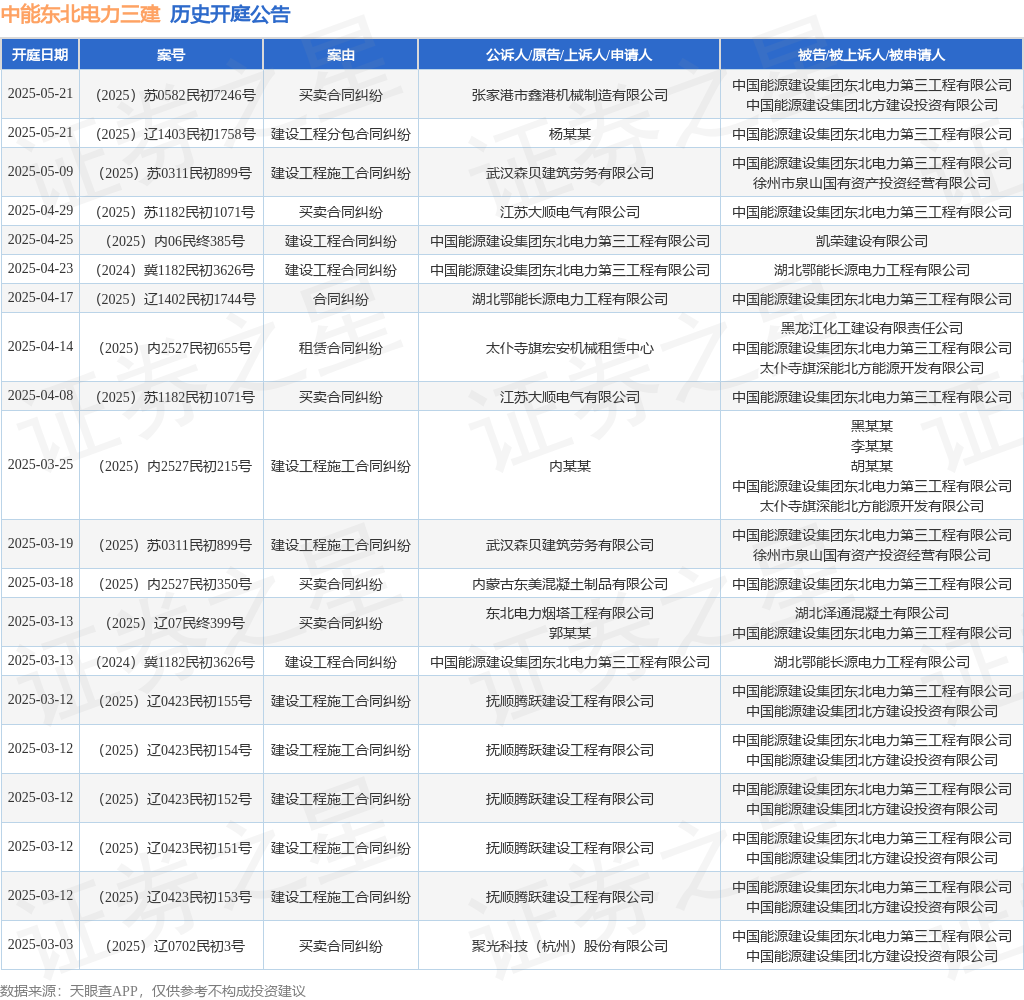Screen dimensions: 1024x1000
Task: Select the date 2025-04-23
Action: coord(40,268)
